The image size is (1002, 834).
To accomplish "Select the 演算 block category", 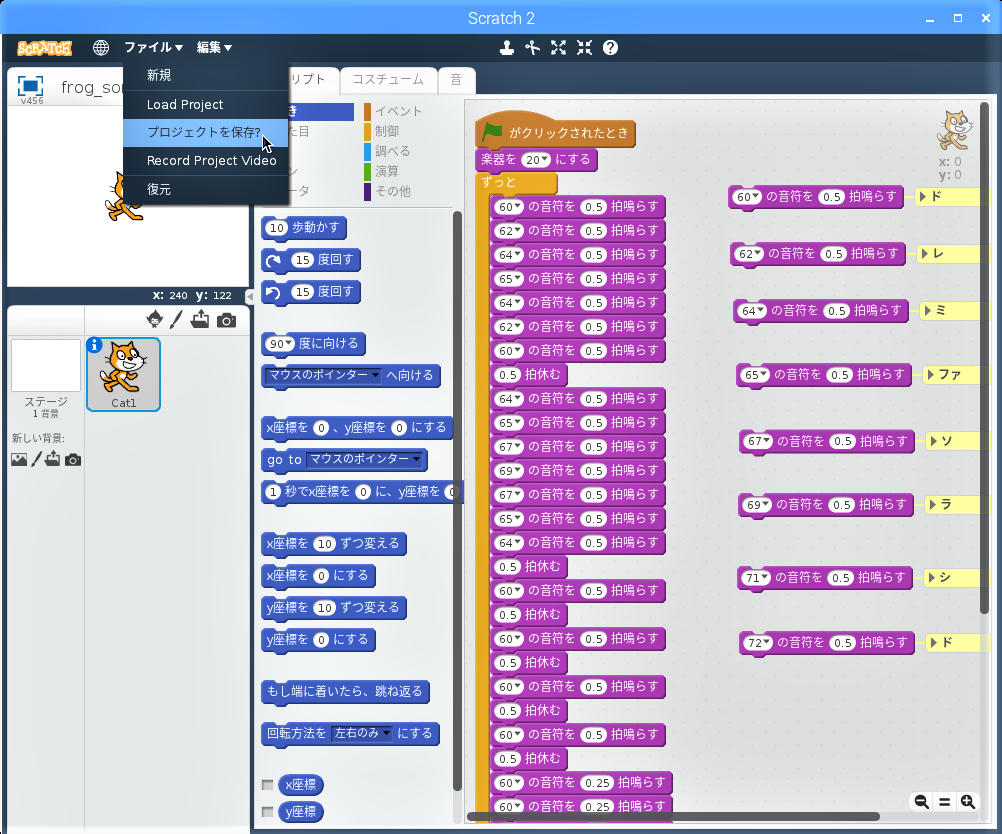I will coord(382,171).
